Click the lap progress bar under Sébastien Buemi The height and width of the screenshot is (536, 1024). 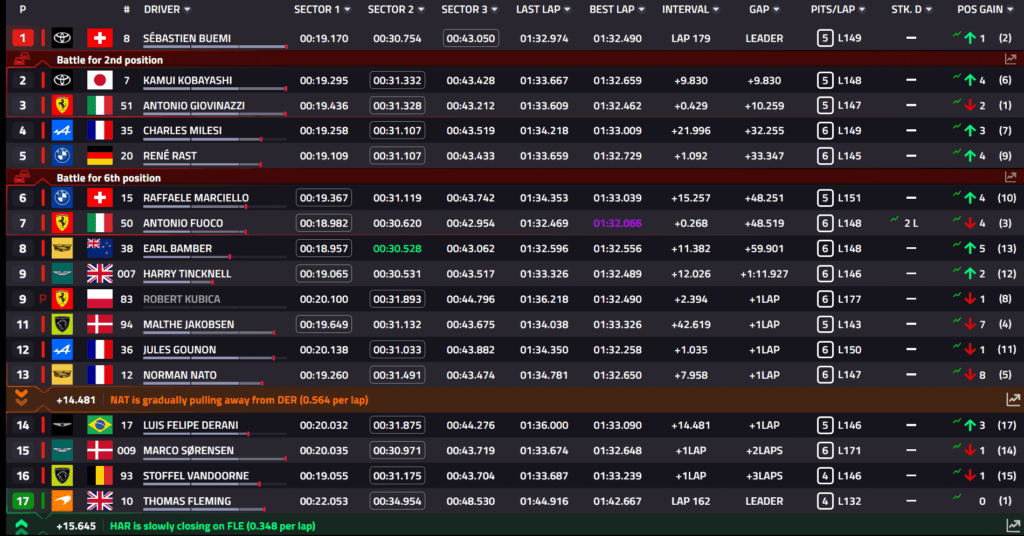pos(215,47)
